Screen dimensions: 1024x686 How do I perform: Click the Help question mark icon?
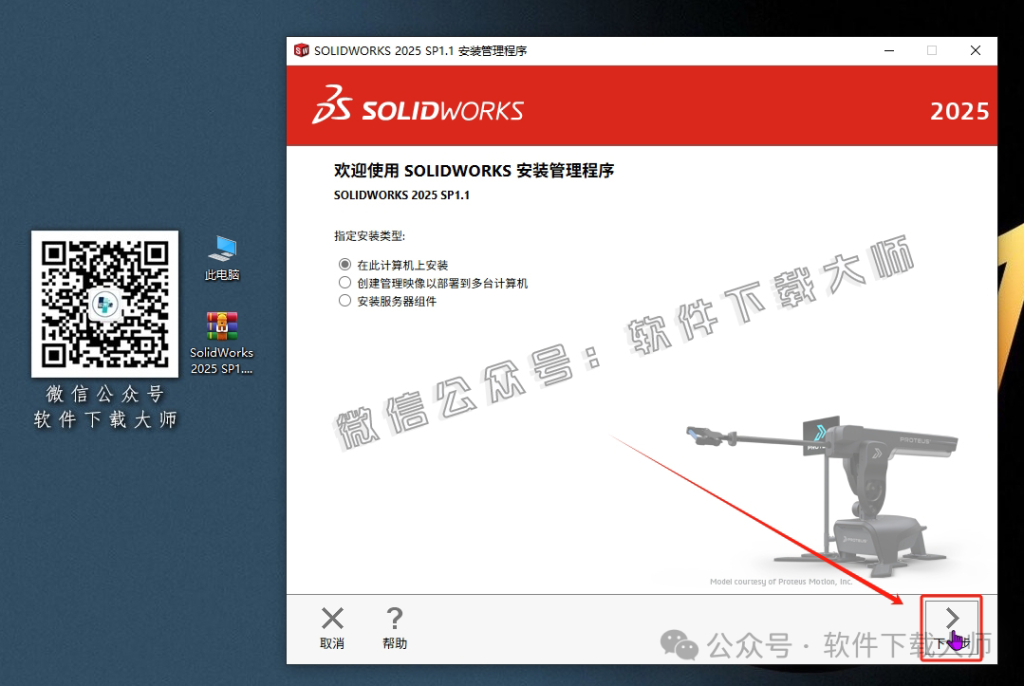click(x=394, y=617)
